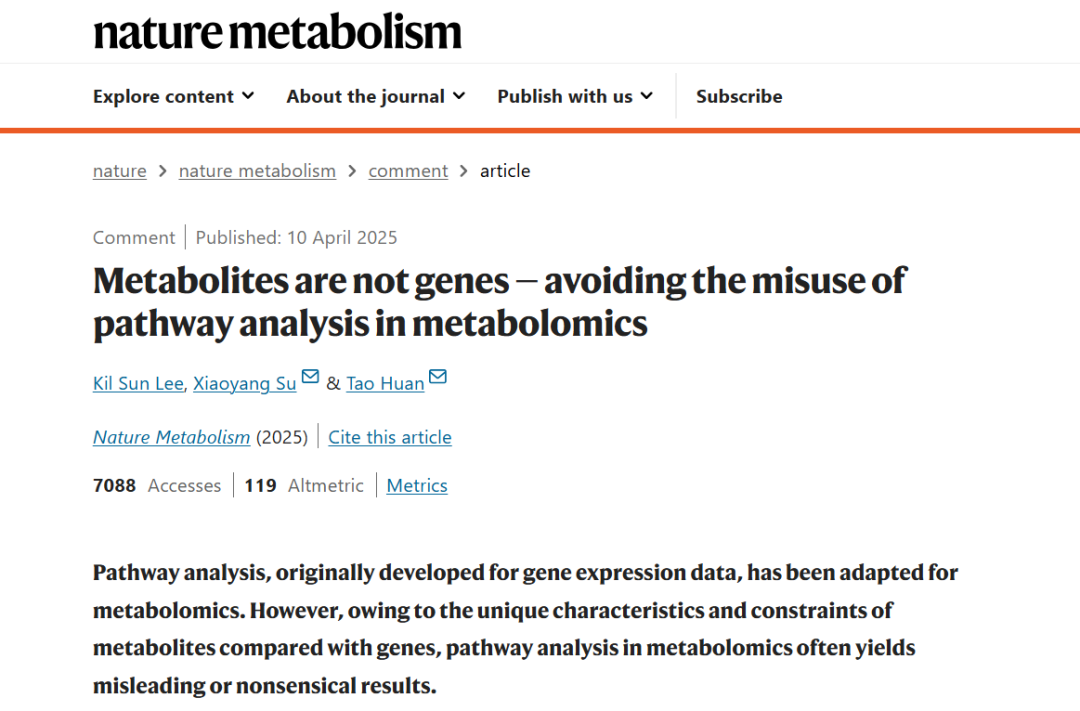Screen dimensions: 1080x711
Task: Expand the Explore content dropdown
Action: 173,96
